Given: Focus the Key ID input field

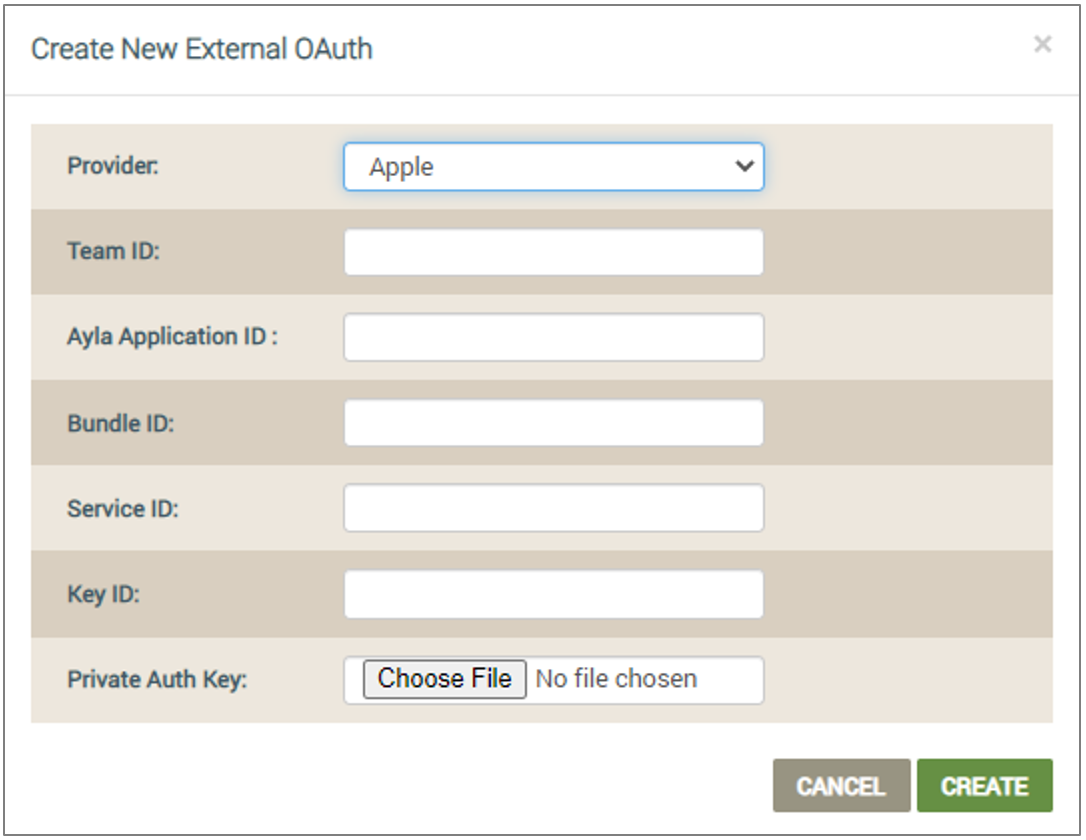Looking at the screenshot, I should pos(553,594).
